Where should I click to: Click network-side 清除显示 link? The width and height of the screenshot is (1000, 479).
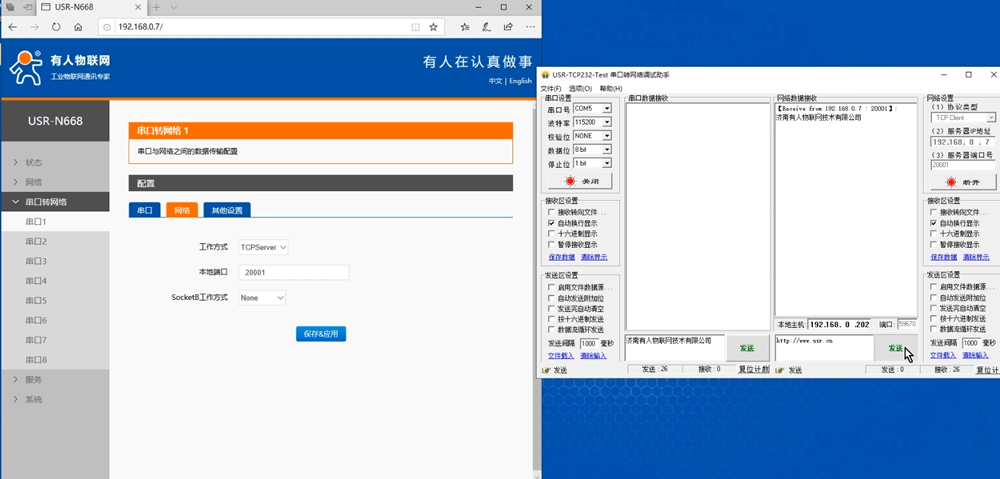[x=976, y=257]
